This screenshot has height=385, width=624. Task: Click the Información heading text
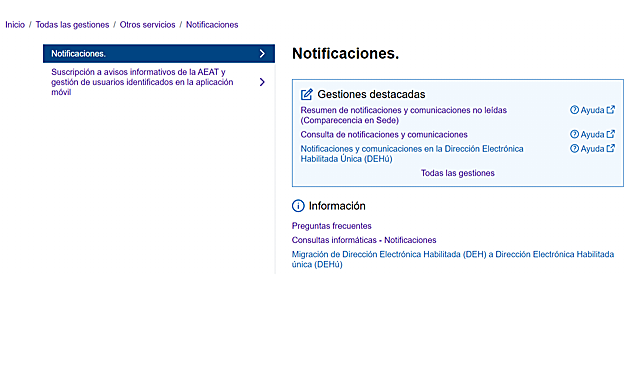tap(337, 206)
